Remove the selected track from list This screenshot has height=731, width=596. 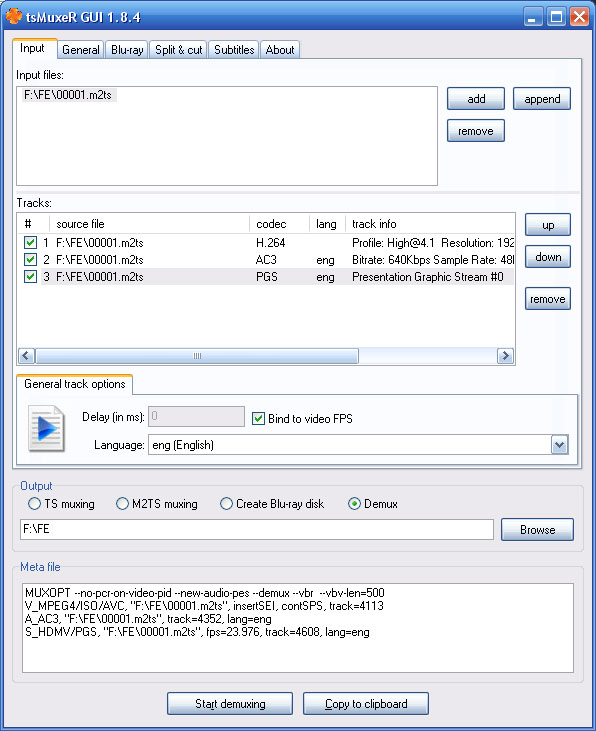point(548,299)
